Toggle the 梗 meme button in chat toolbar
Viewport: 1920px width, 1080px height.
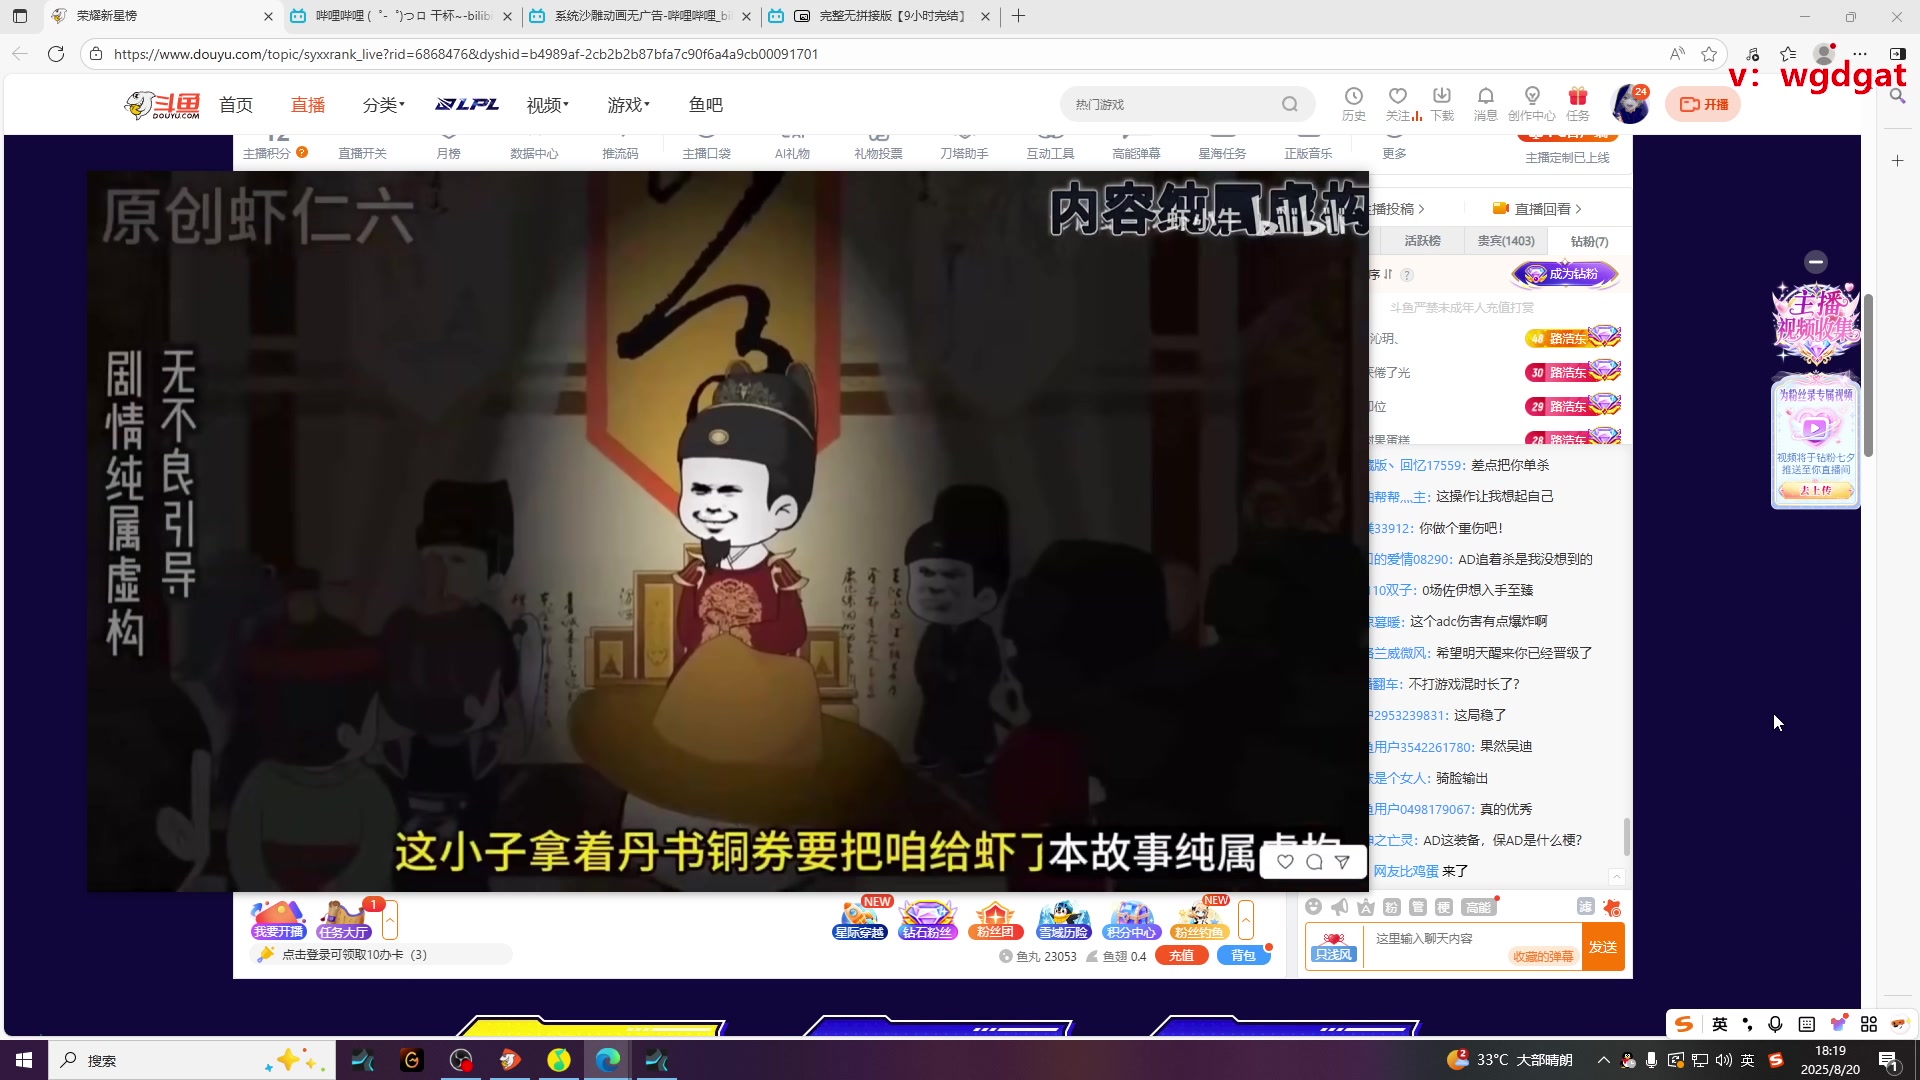[x=1443, y=906]
